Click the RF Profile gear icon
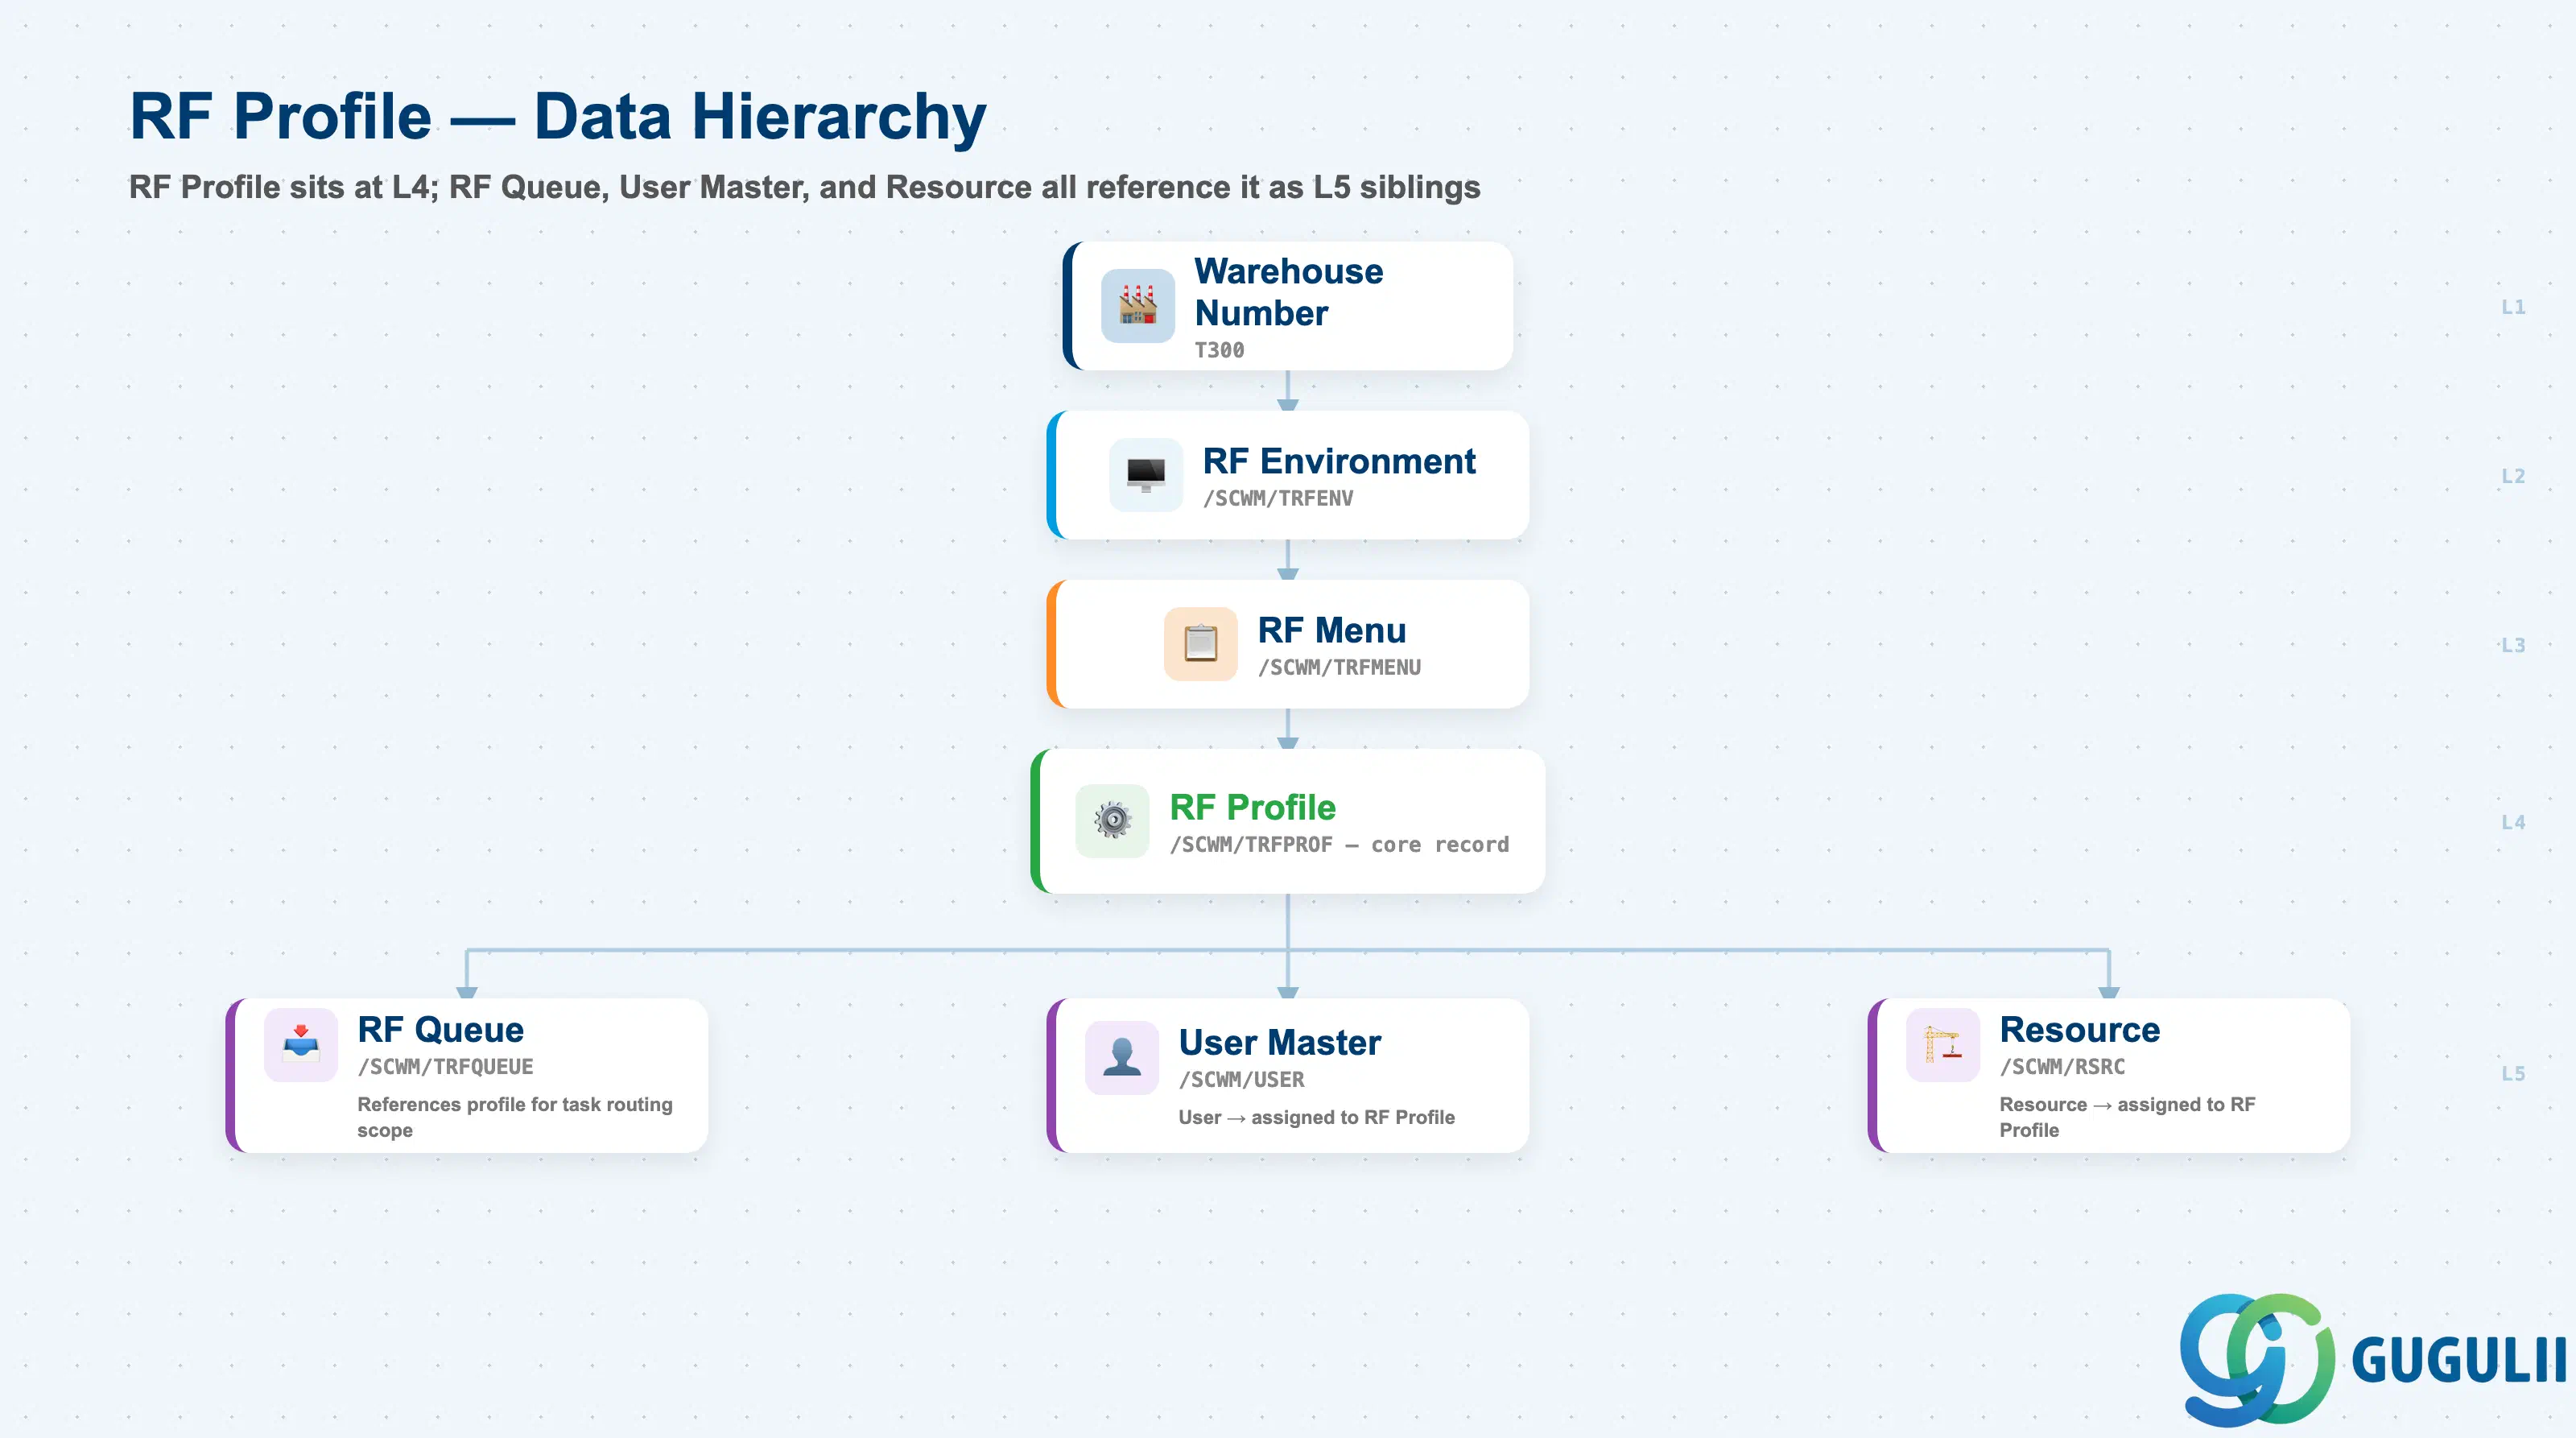 coord(1112,821)
